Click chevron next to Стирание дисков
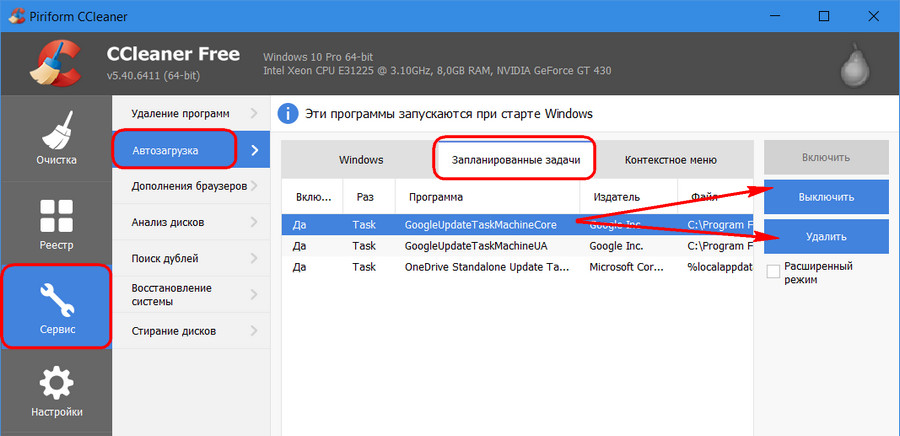Image resolution: width=900 pixels, height=436 pixels. tap(254, 331)
